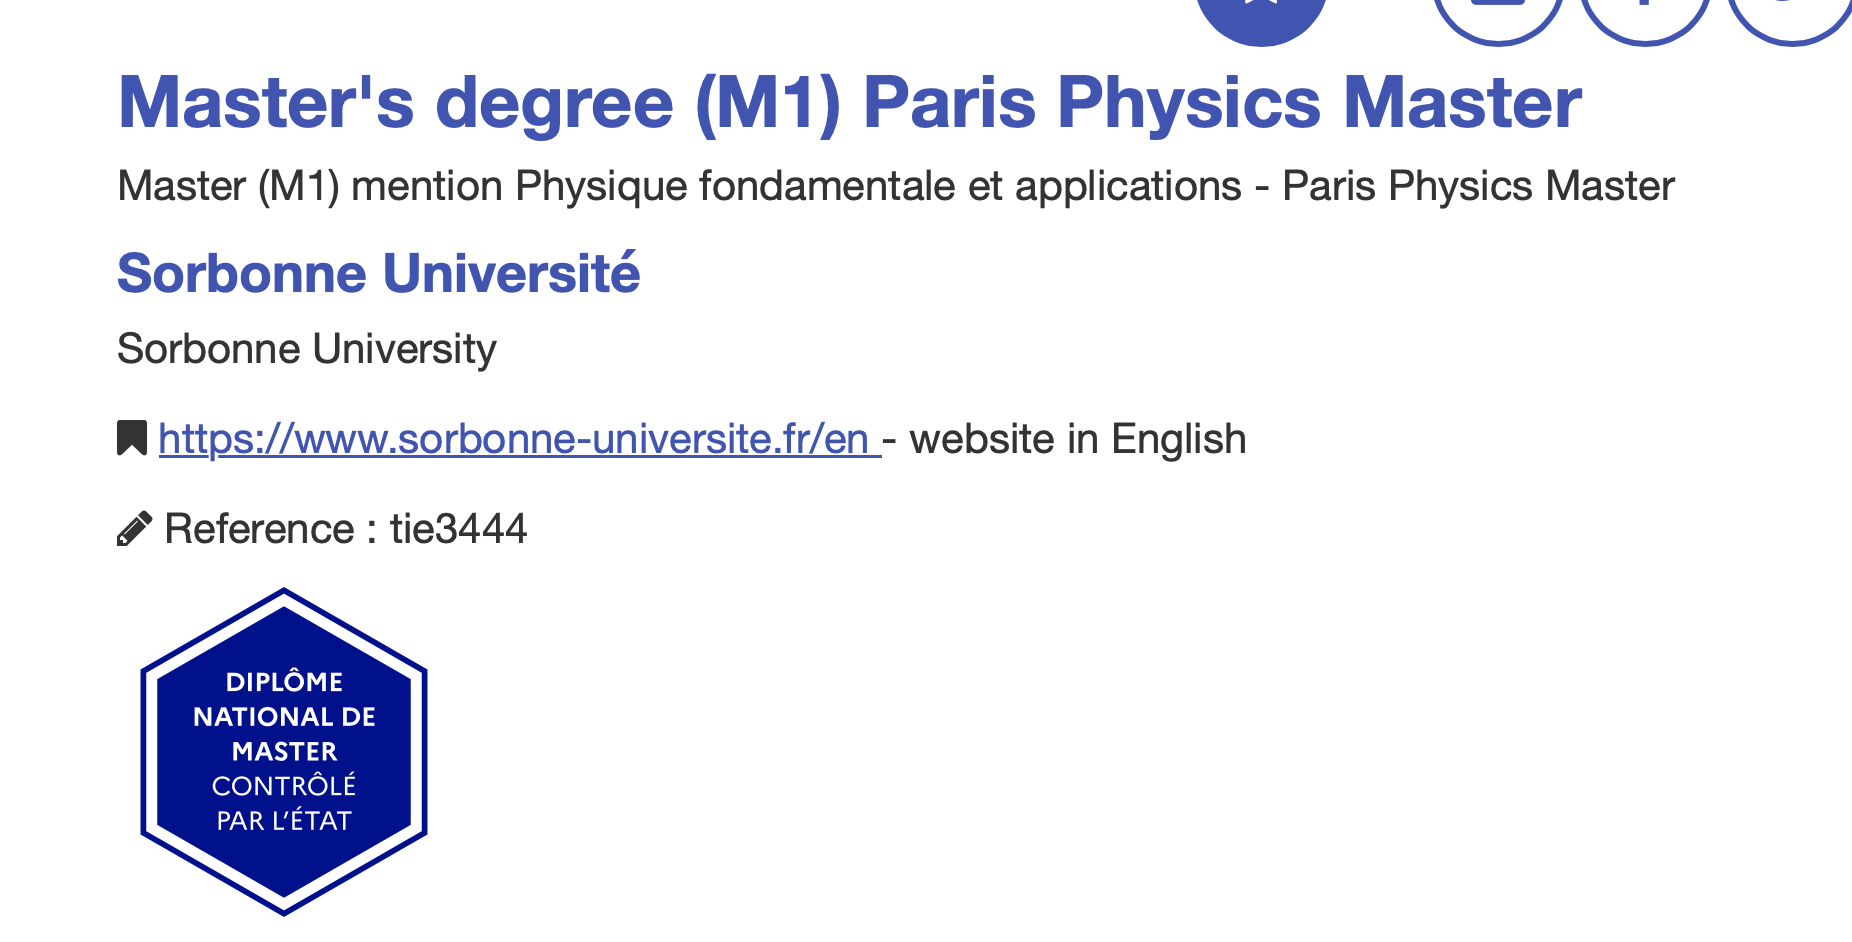Click the leftmost outlined circular share button
Image resolution: width=1852 pixels, height=942 pixels.
[x=1497, y=16]
